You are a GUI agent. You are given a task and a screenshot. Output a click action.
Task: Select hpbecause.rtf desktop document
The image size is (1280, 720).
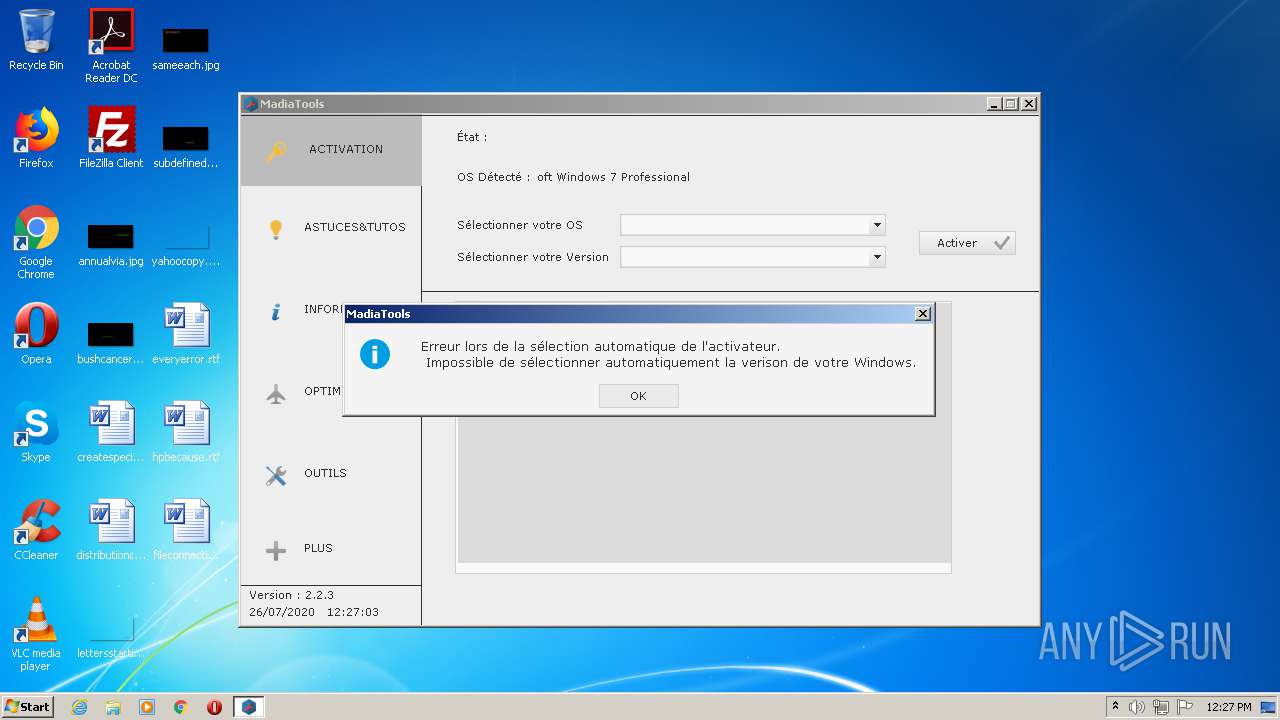coord(186,432)
